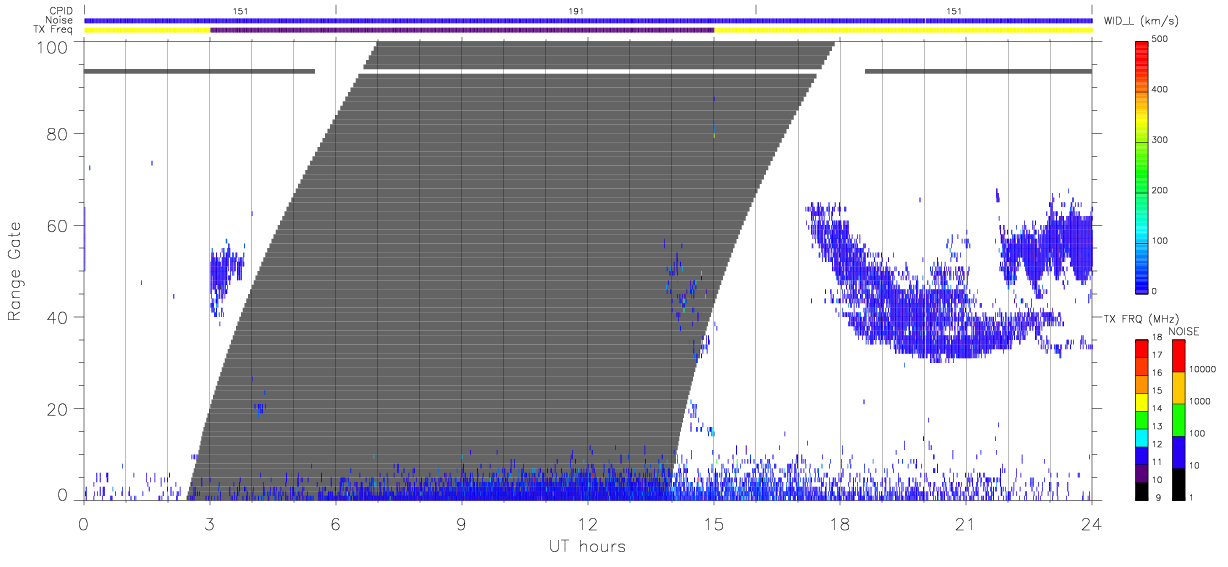The width and height of the screenshot is (1228, 567).
Task: Select the green 100–1000 NOISE legend swatch
Action: point(1177,419)
